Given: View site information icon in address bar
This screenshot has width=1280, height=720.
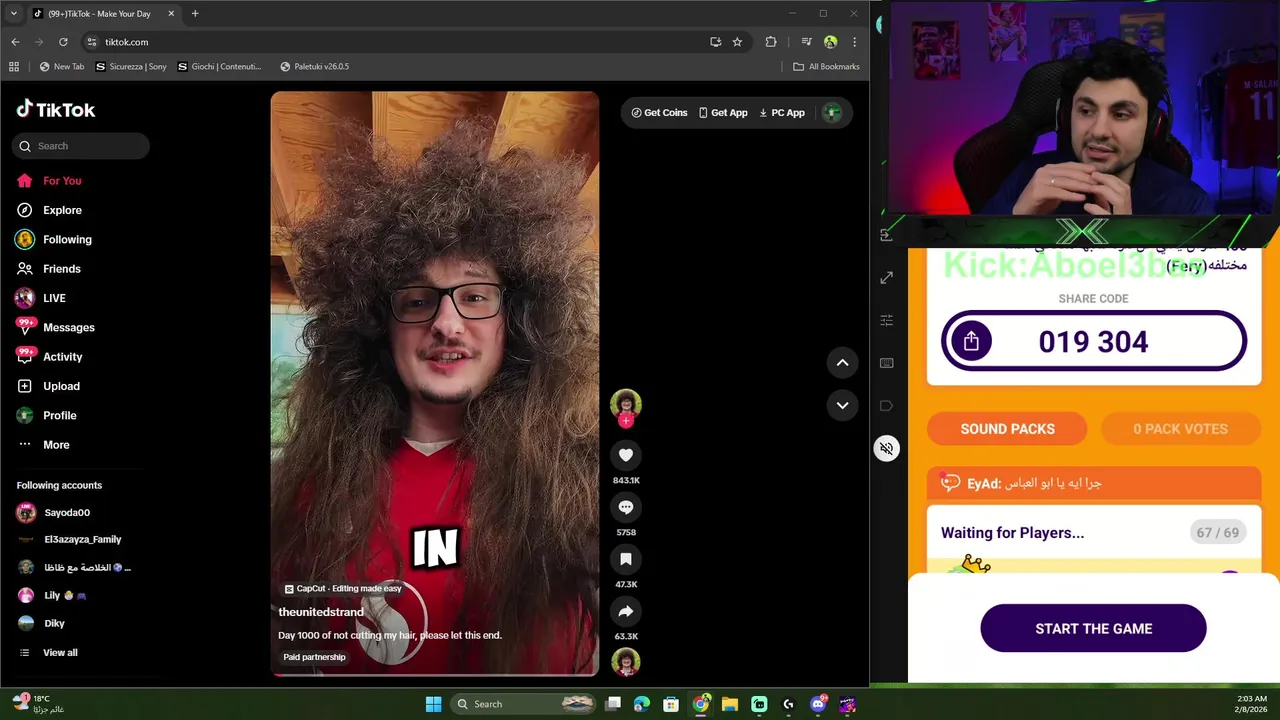Looking at the screenshot, I should click(x=92, y=42).
